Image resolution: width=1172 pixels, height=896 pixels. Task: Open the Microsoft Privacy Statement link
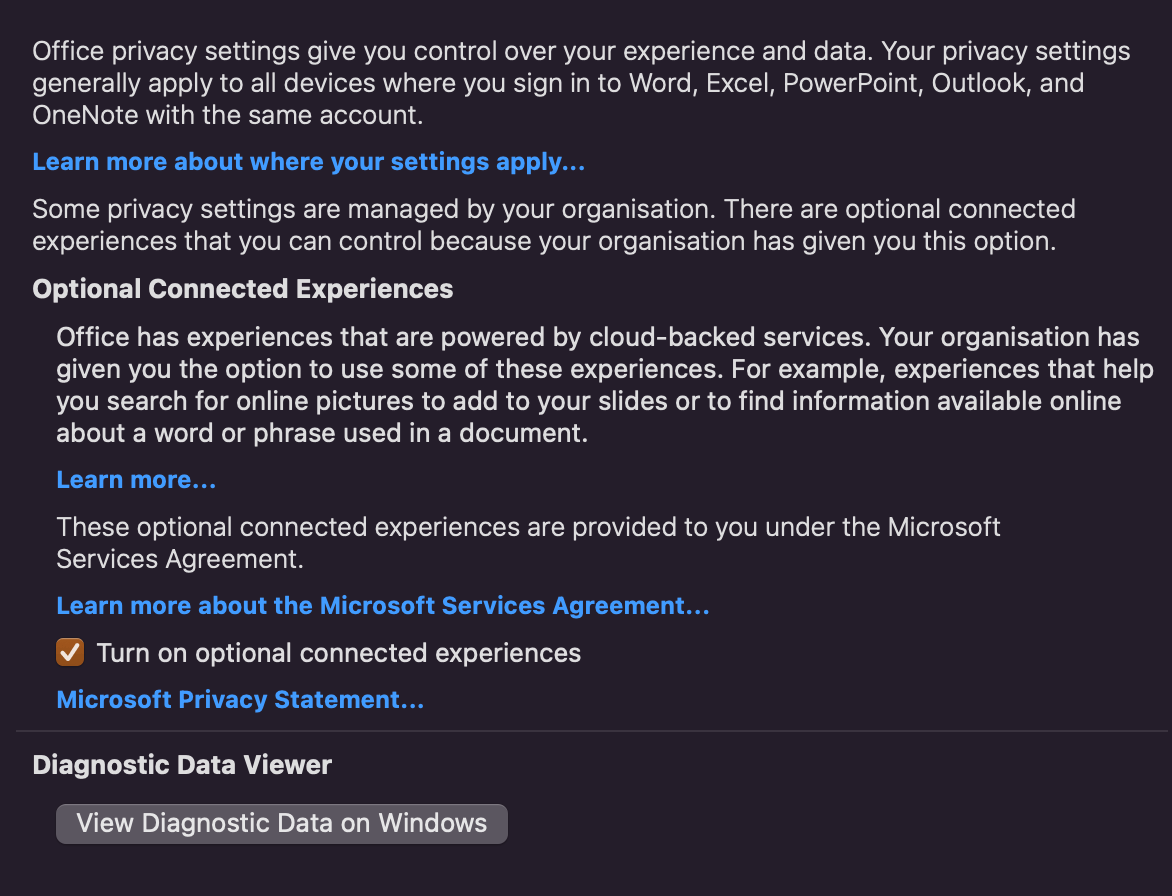[x=240, y=700]
